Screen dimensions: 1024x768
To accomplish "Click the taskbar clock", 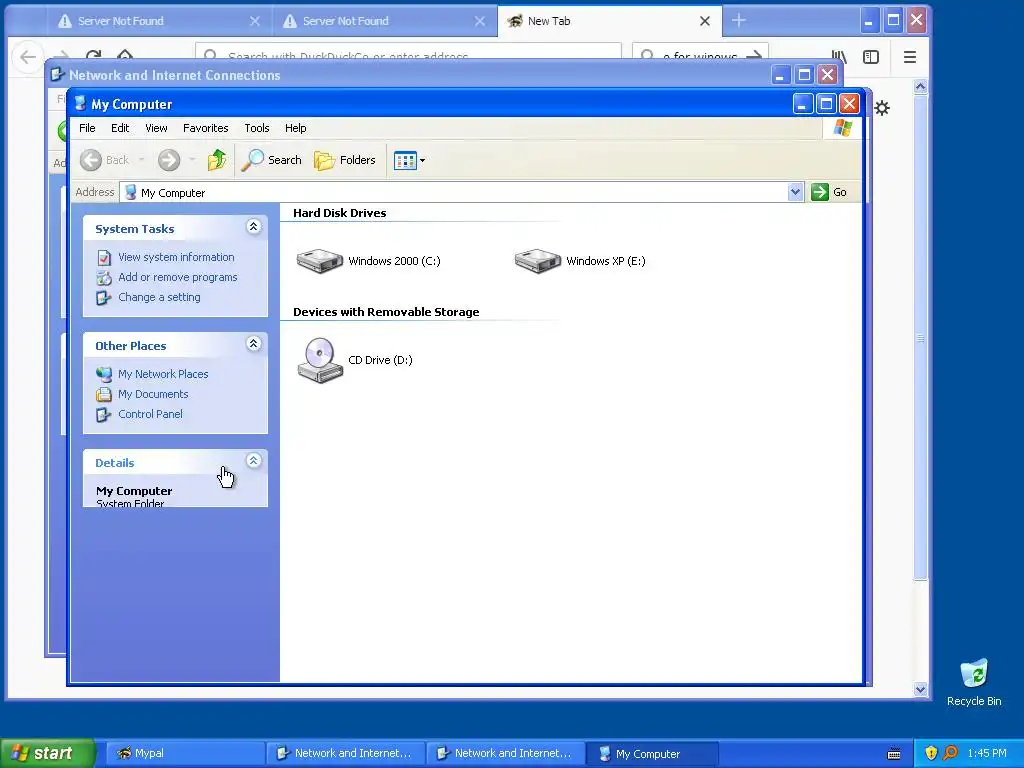I will 987,753.
